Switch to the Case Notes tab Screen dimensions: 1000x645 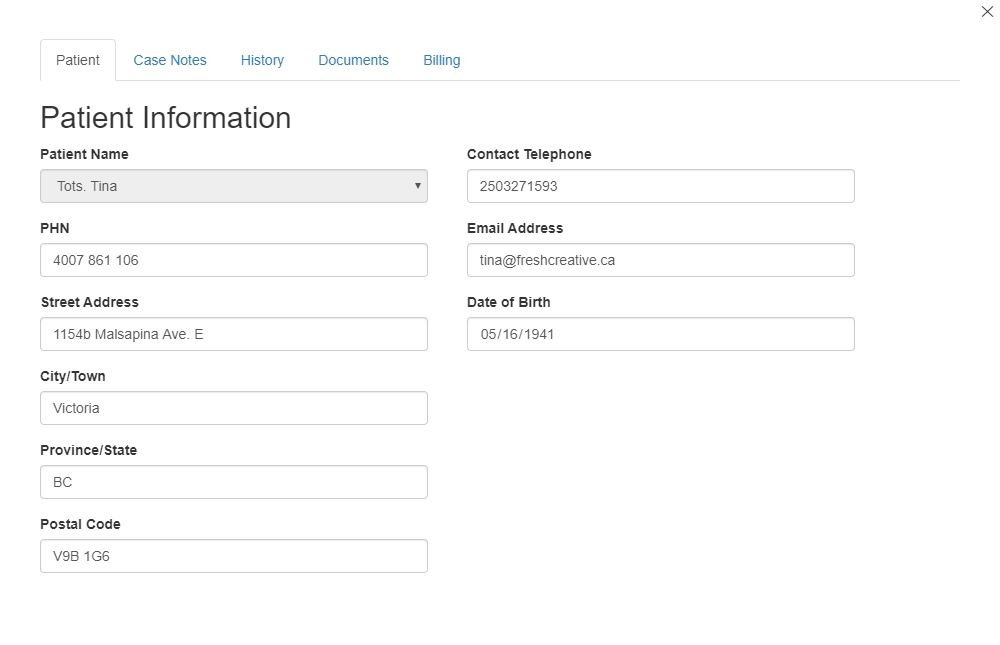pyautogui.click(x=170, y=60)
